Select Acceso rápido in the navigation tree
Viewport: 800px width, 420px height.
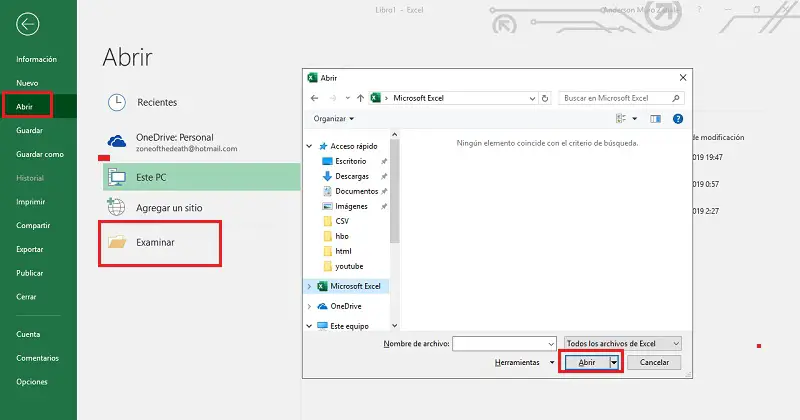point(354,146)
